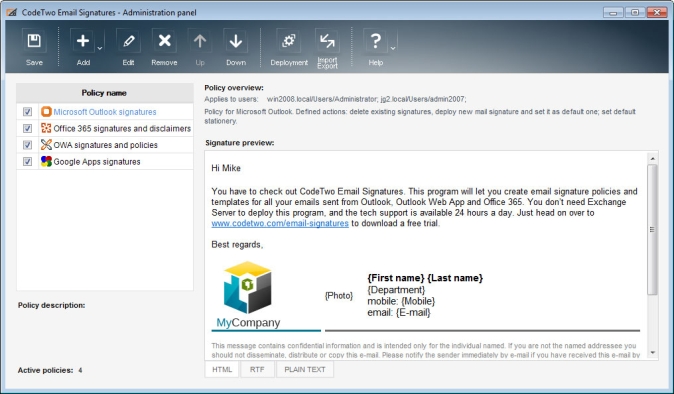Click the mobile: {Mobile} line
674x394 pixels.
(x=401, y=301)
